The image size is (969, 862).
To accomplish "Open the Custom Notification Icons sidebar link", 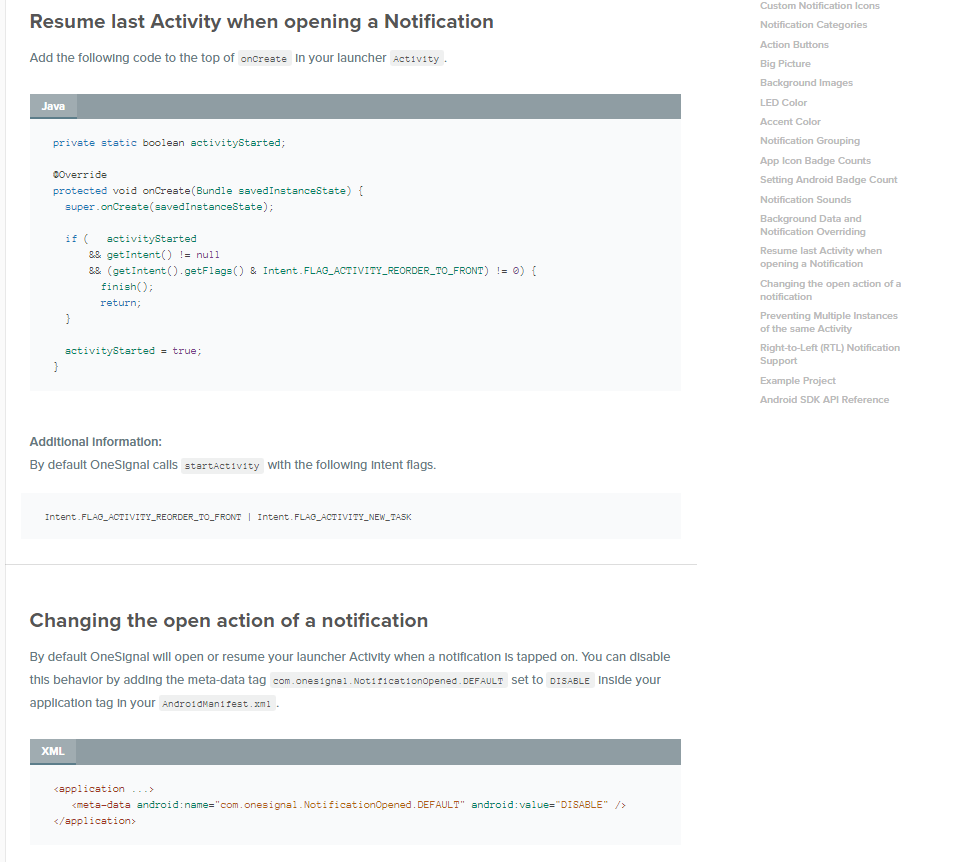I will tap(820, 5).
